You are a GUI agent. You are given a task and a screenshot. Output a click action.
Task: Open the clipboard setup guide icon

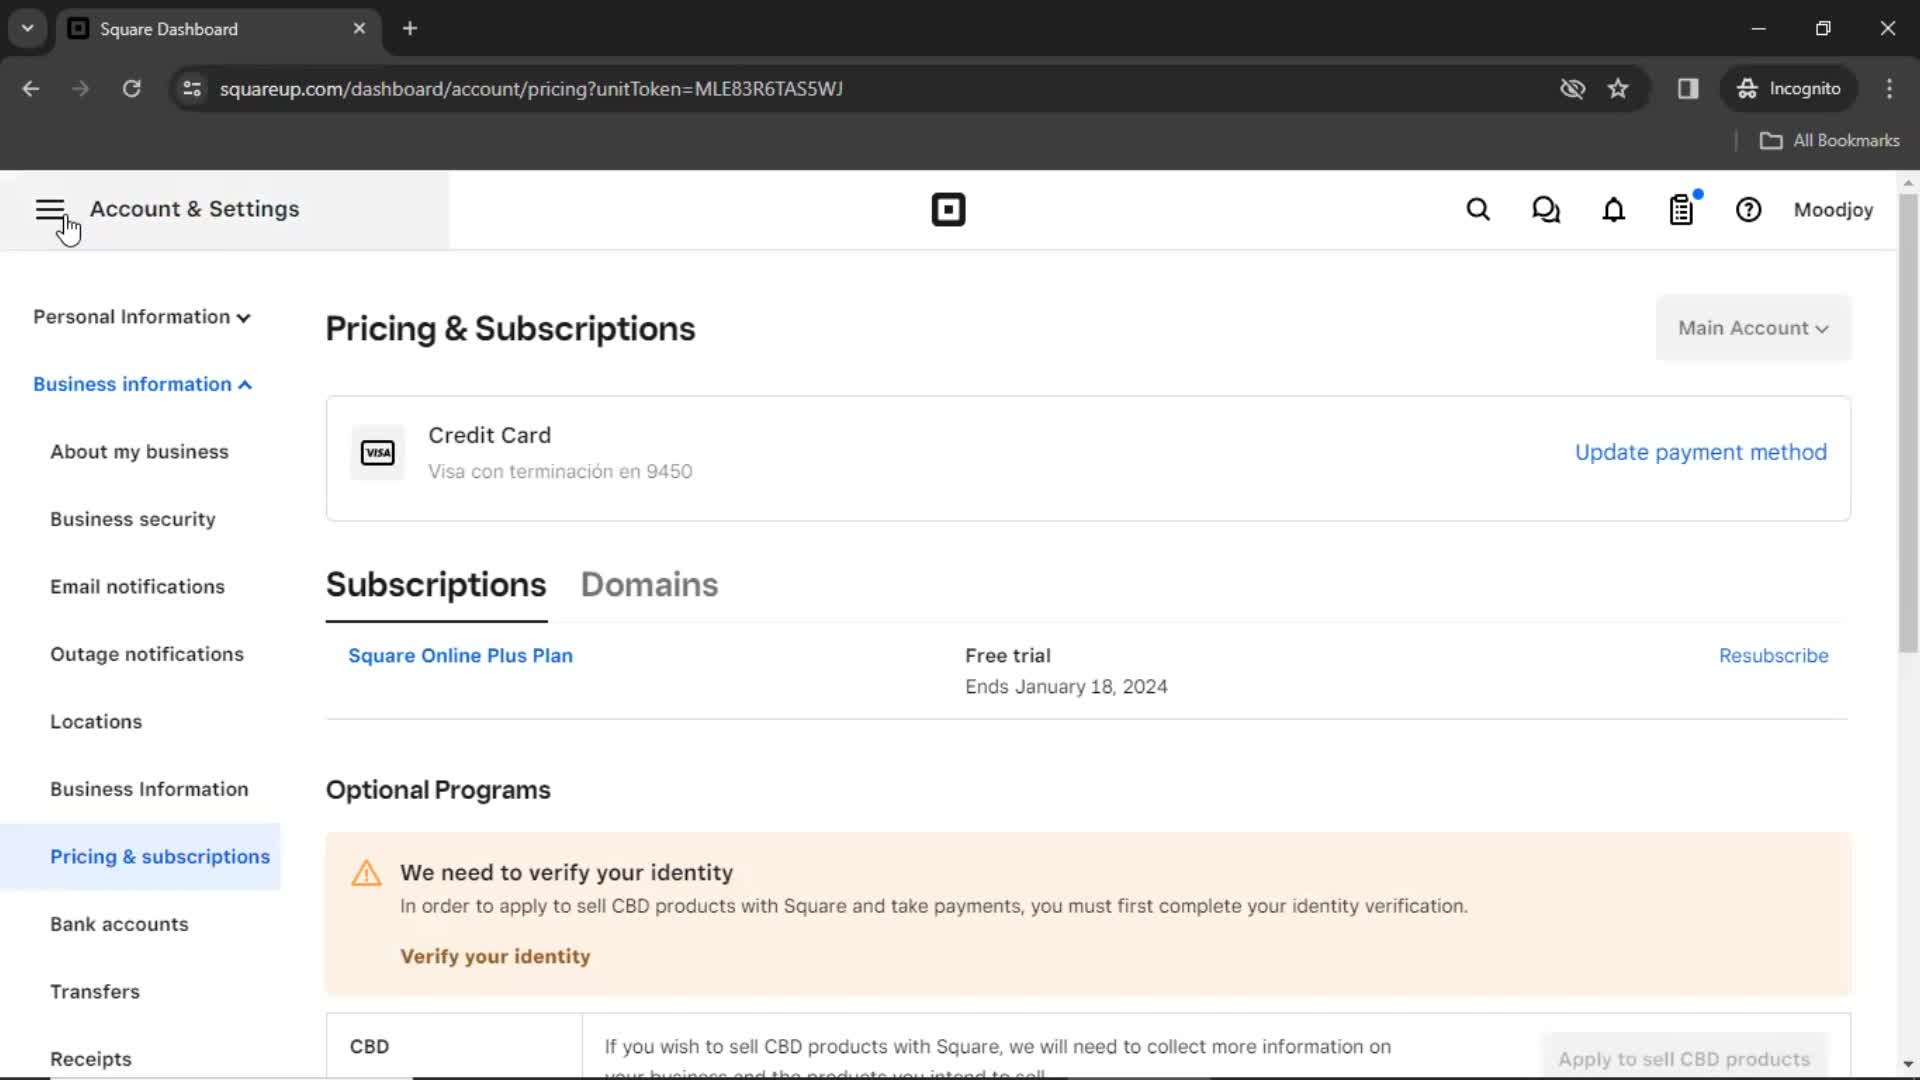tap(1682, 209)
